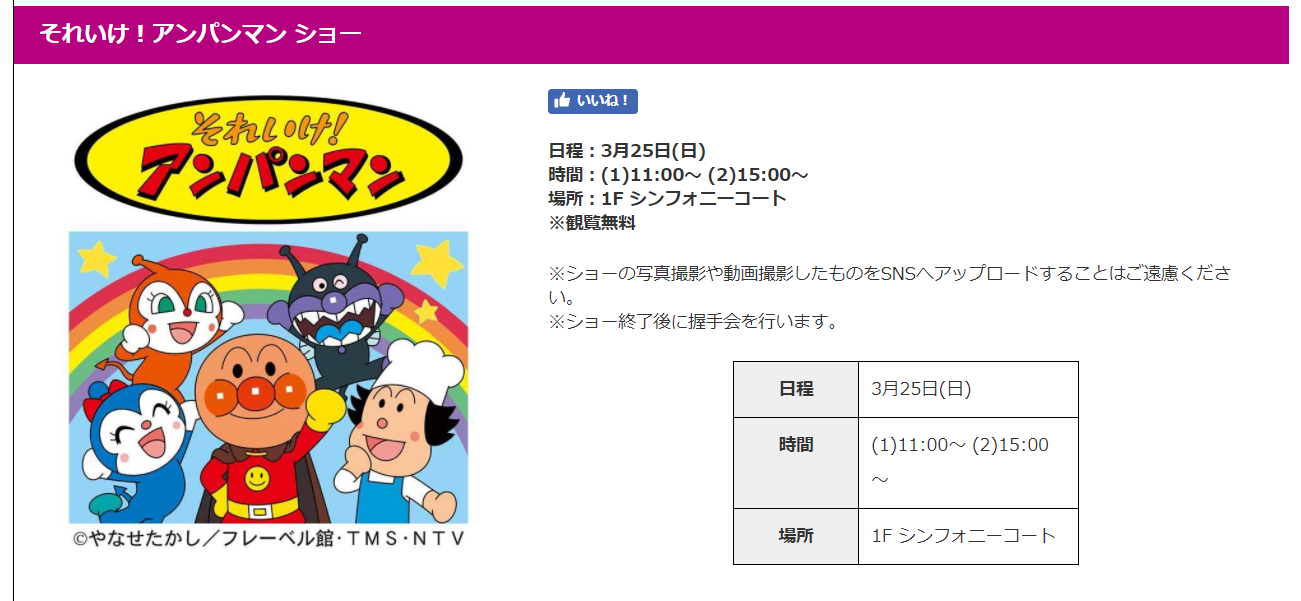1301x601 pixels.
Task: Click the copyright text やなせたかし caption
Action: click(268, 538)
